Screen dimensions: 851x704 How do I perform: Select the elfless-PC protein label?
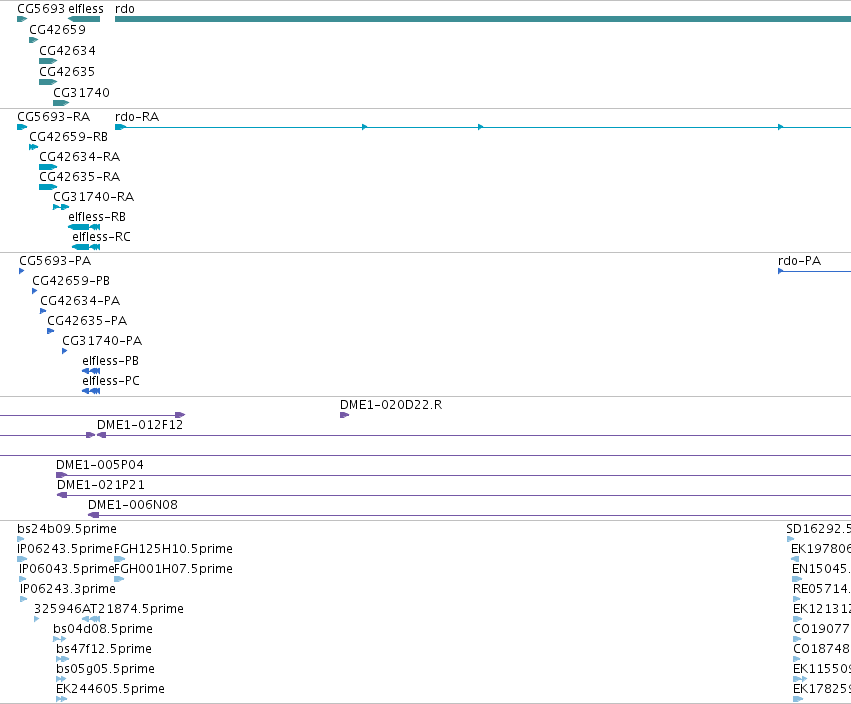click(x=111, y=382)
